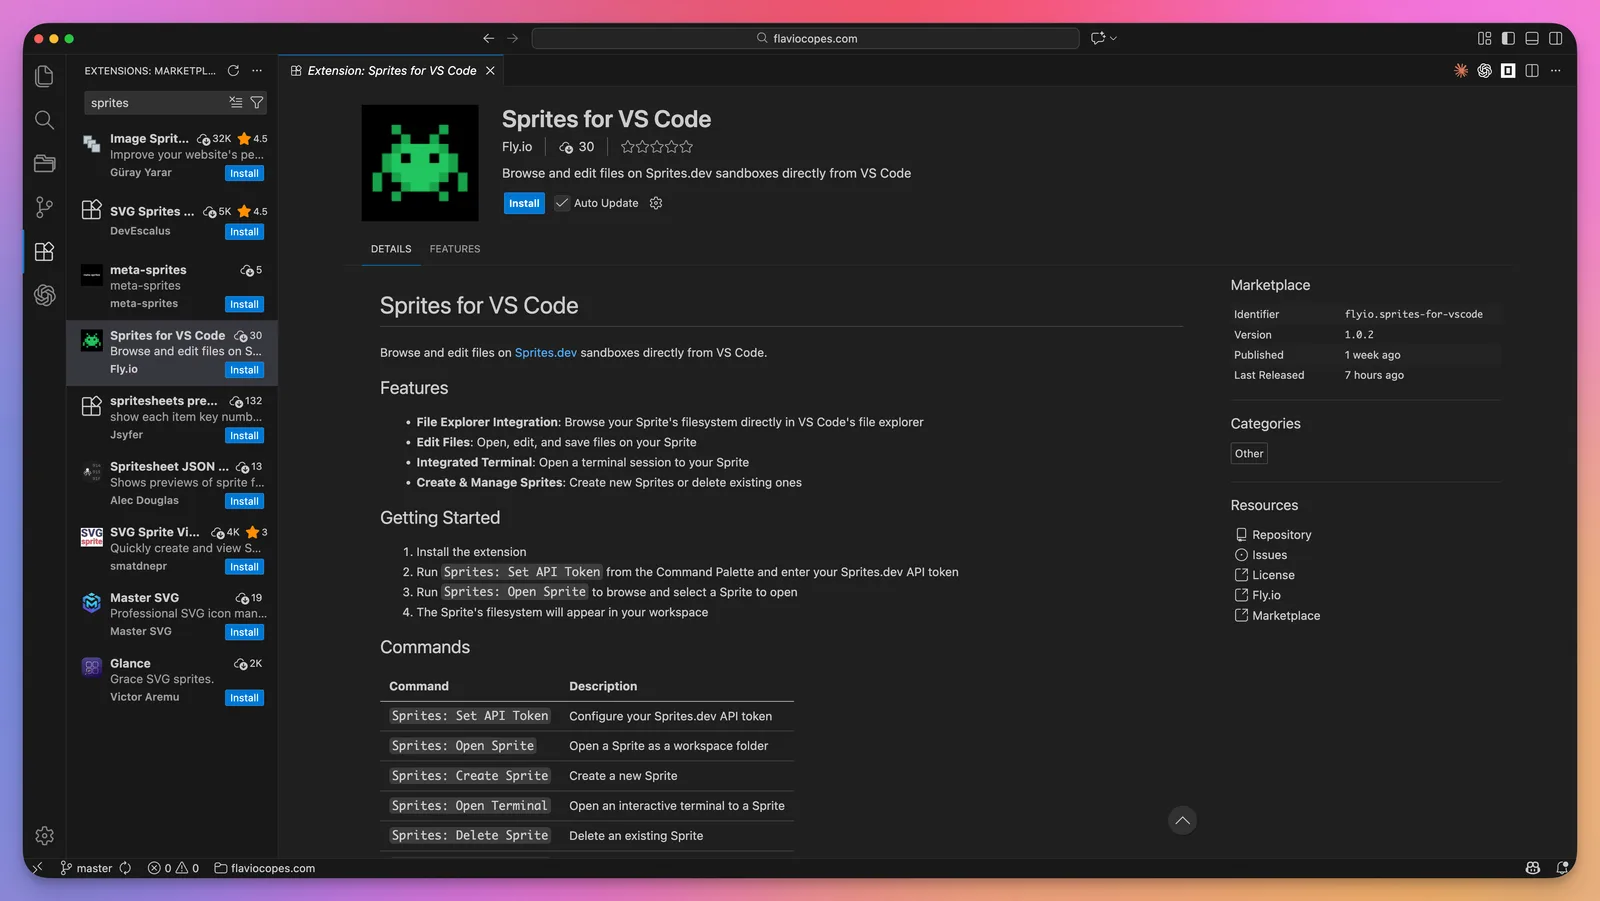Toggle the secondary side bar
Viewport: 1600px width, 901px height.
tap(1556, 38)
